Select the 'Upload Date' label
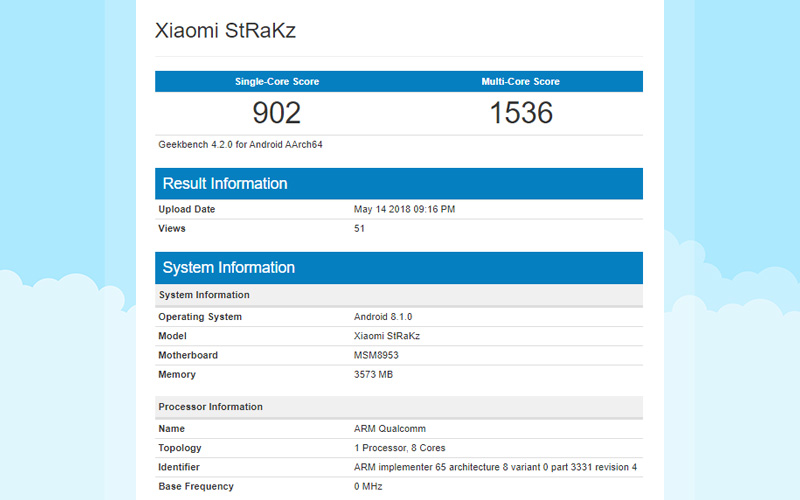The width and height of the screenshot is (800, 500). click(x=187, y=209)
